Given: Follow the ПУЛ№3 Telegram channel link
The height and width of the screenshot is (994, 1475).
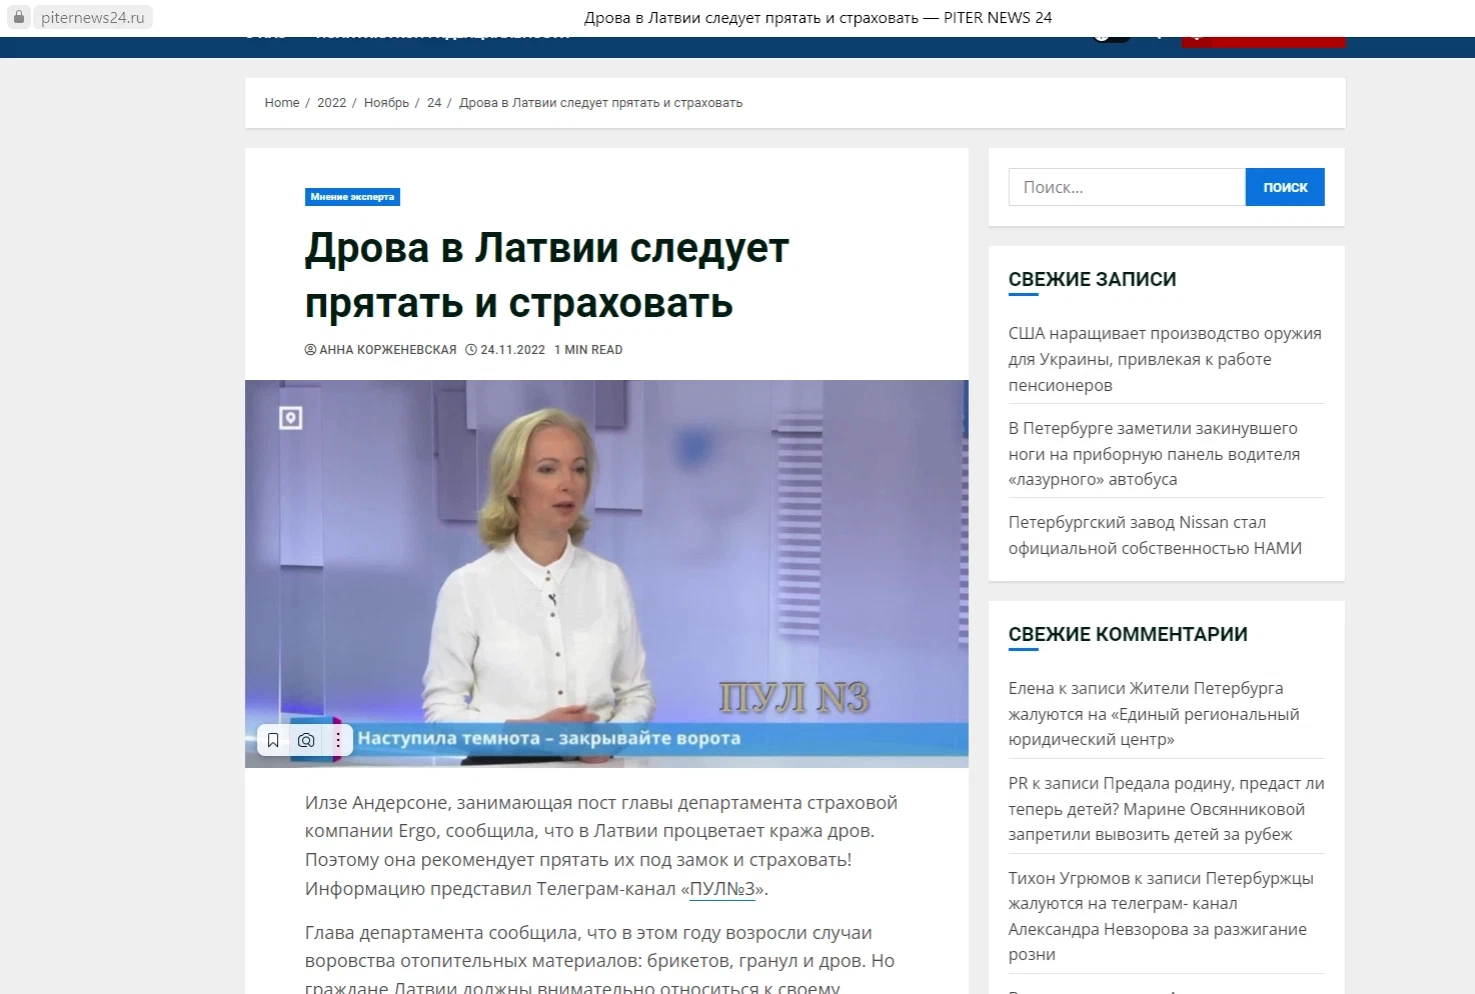Looking at the screenshot, I should pos(722,889).
